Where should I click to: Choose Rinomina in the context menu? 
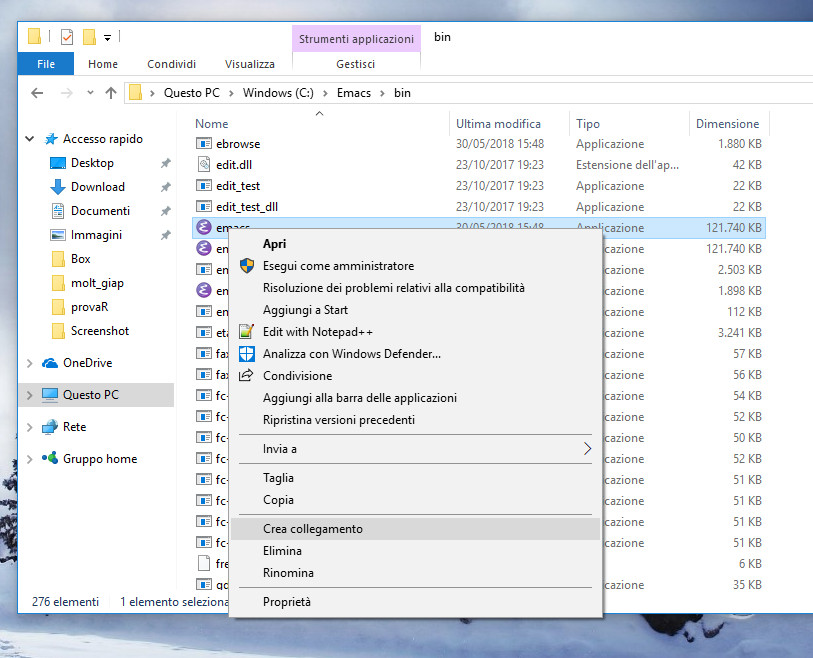tap(415, 573)
